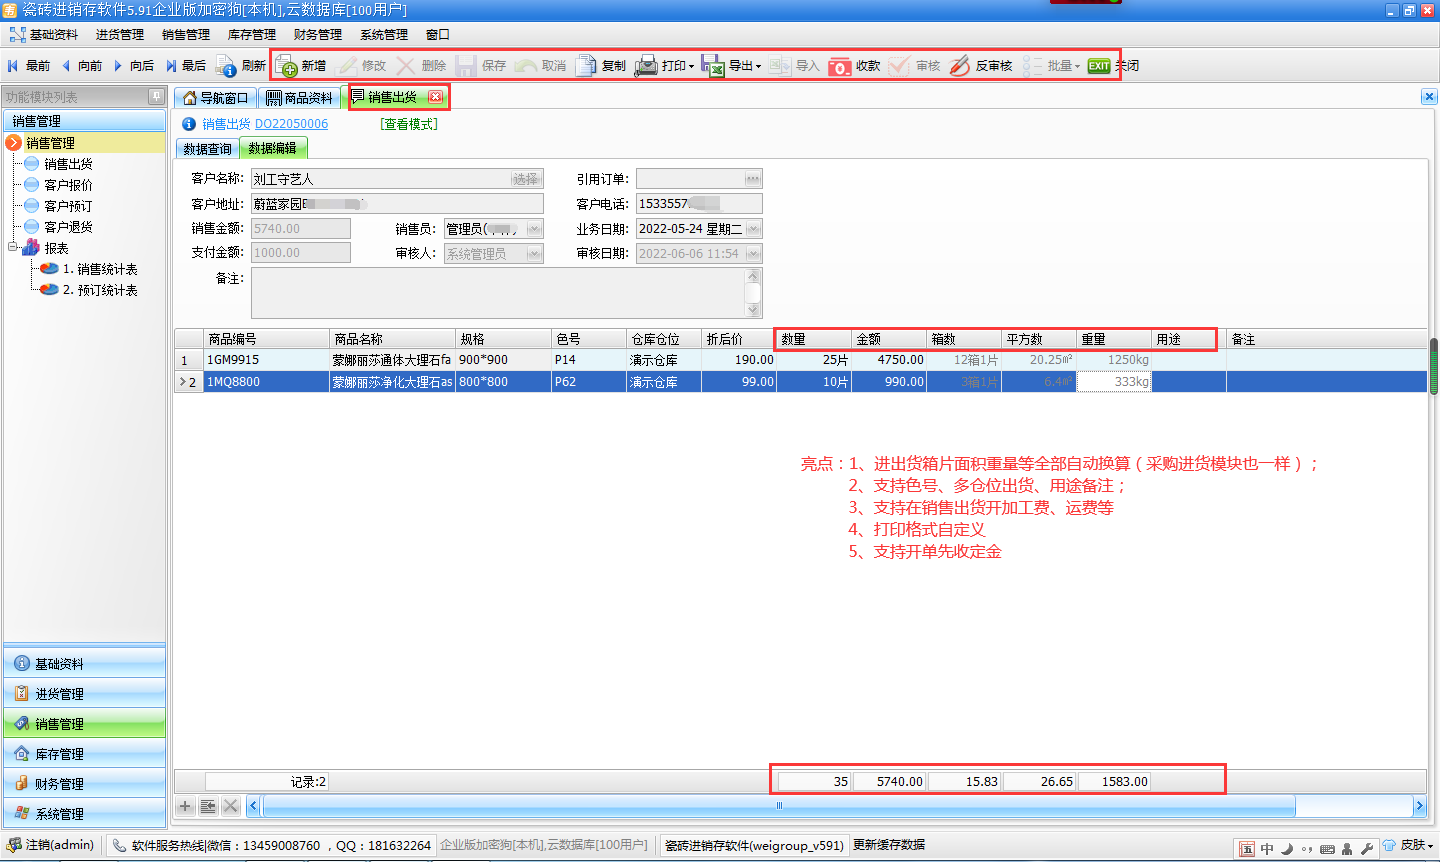Jump to the last record with 最后

(186, 66)
